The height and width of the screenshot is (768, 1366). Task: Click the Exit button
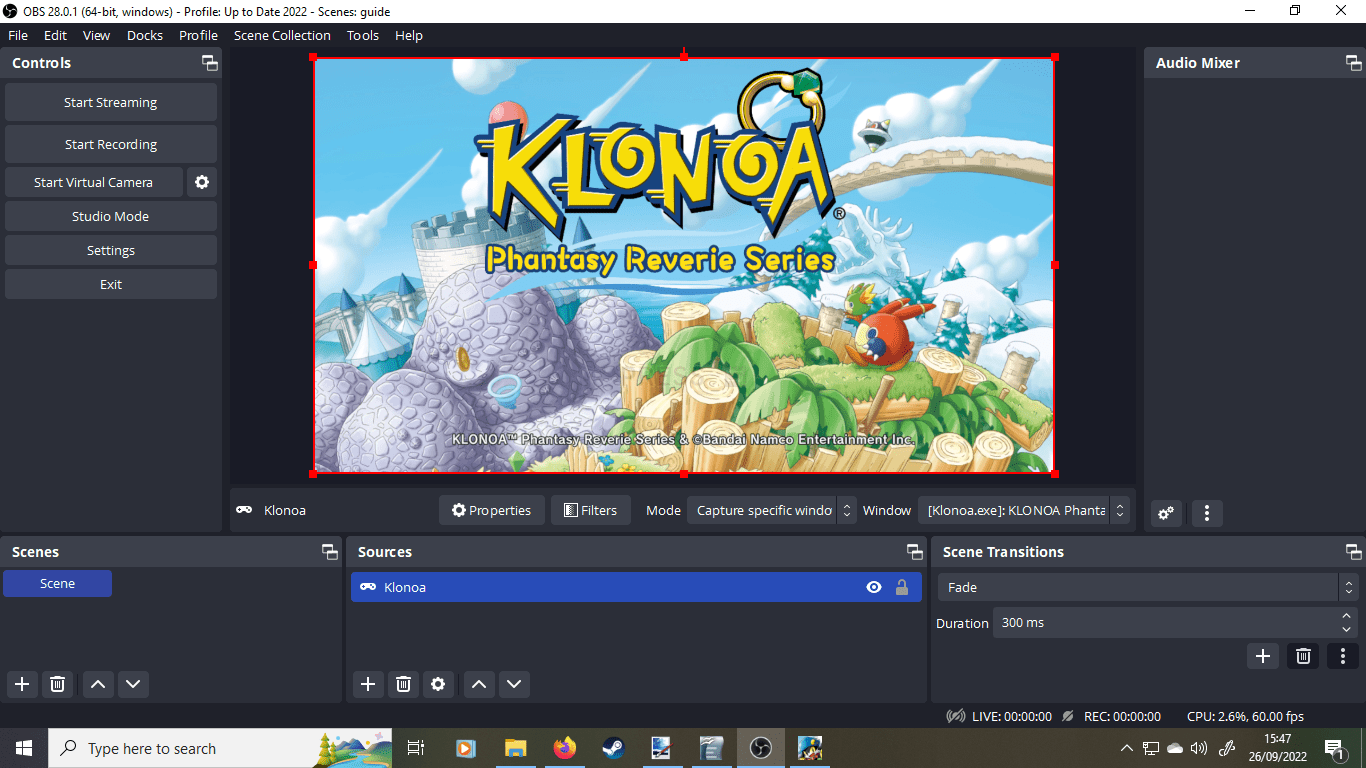pos(111,284)
